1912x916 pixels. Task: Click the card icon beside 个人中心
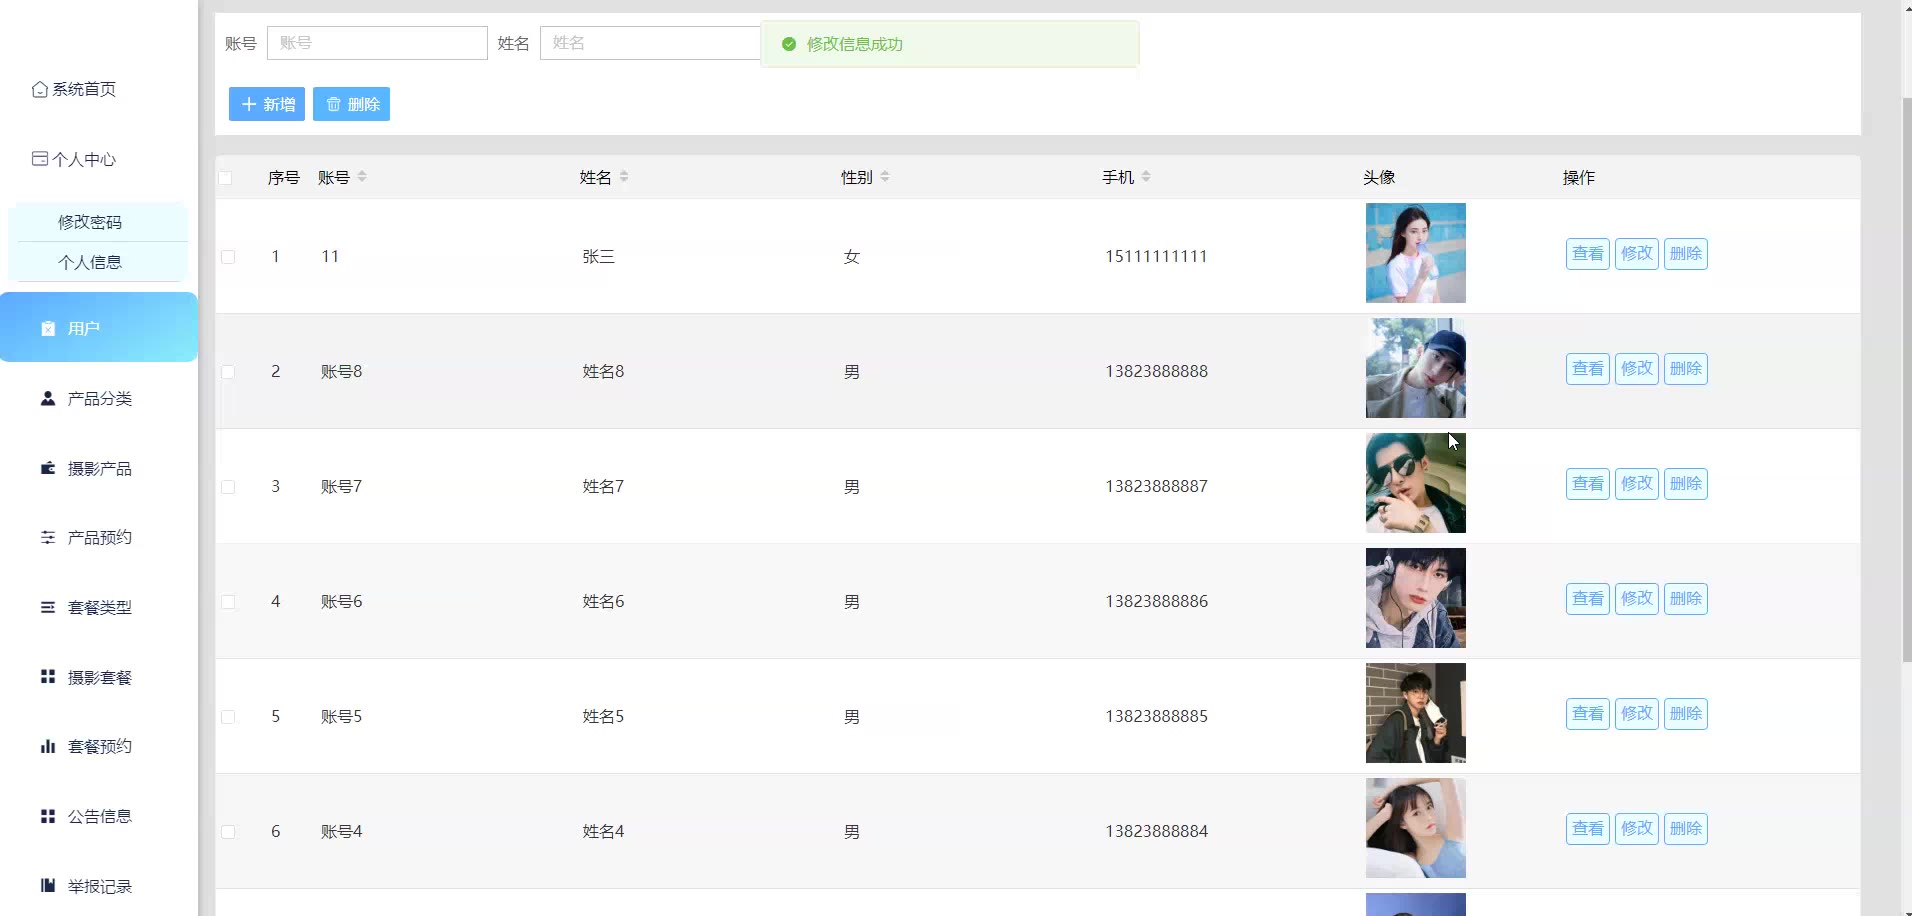pos(40,159)
